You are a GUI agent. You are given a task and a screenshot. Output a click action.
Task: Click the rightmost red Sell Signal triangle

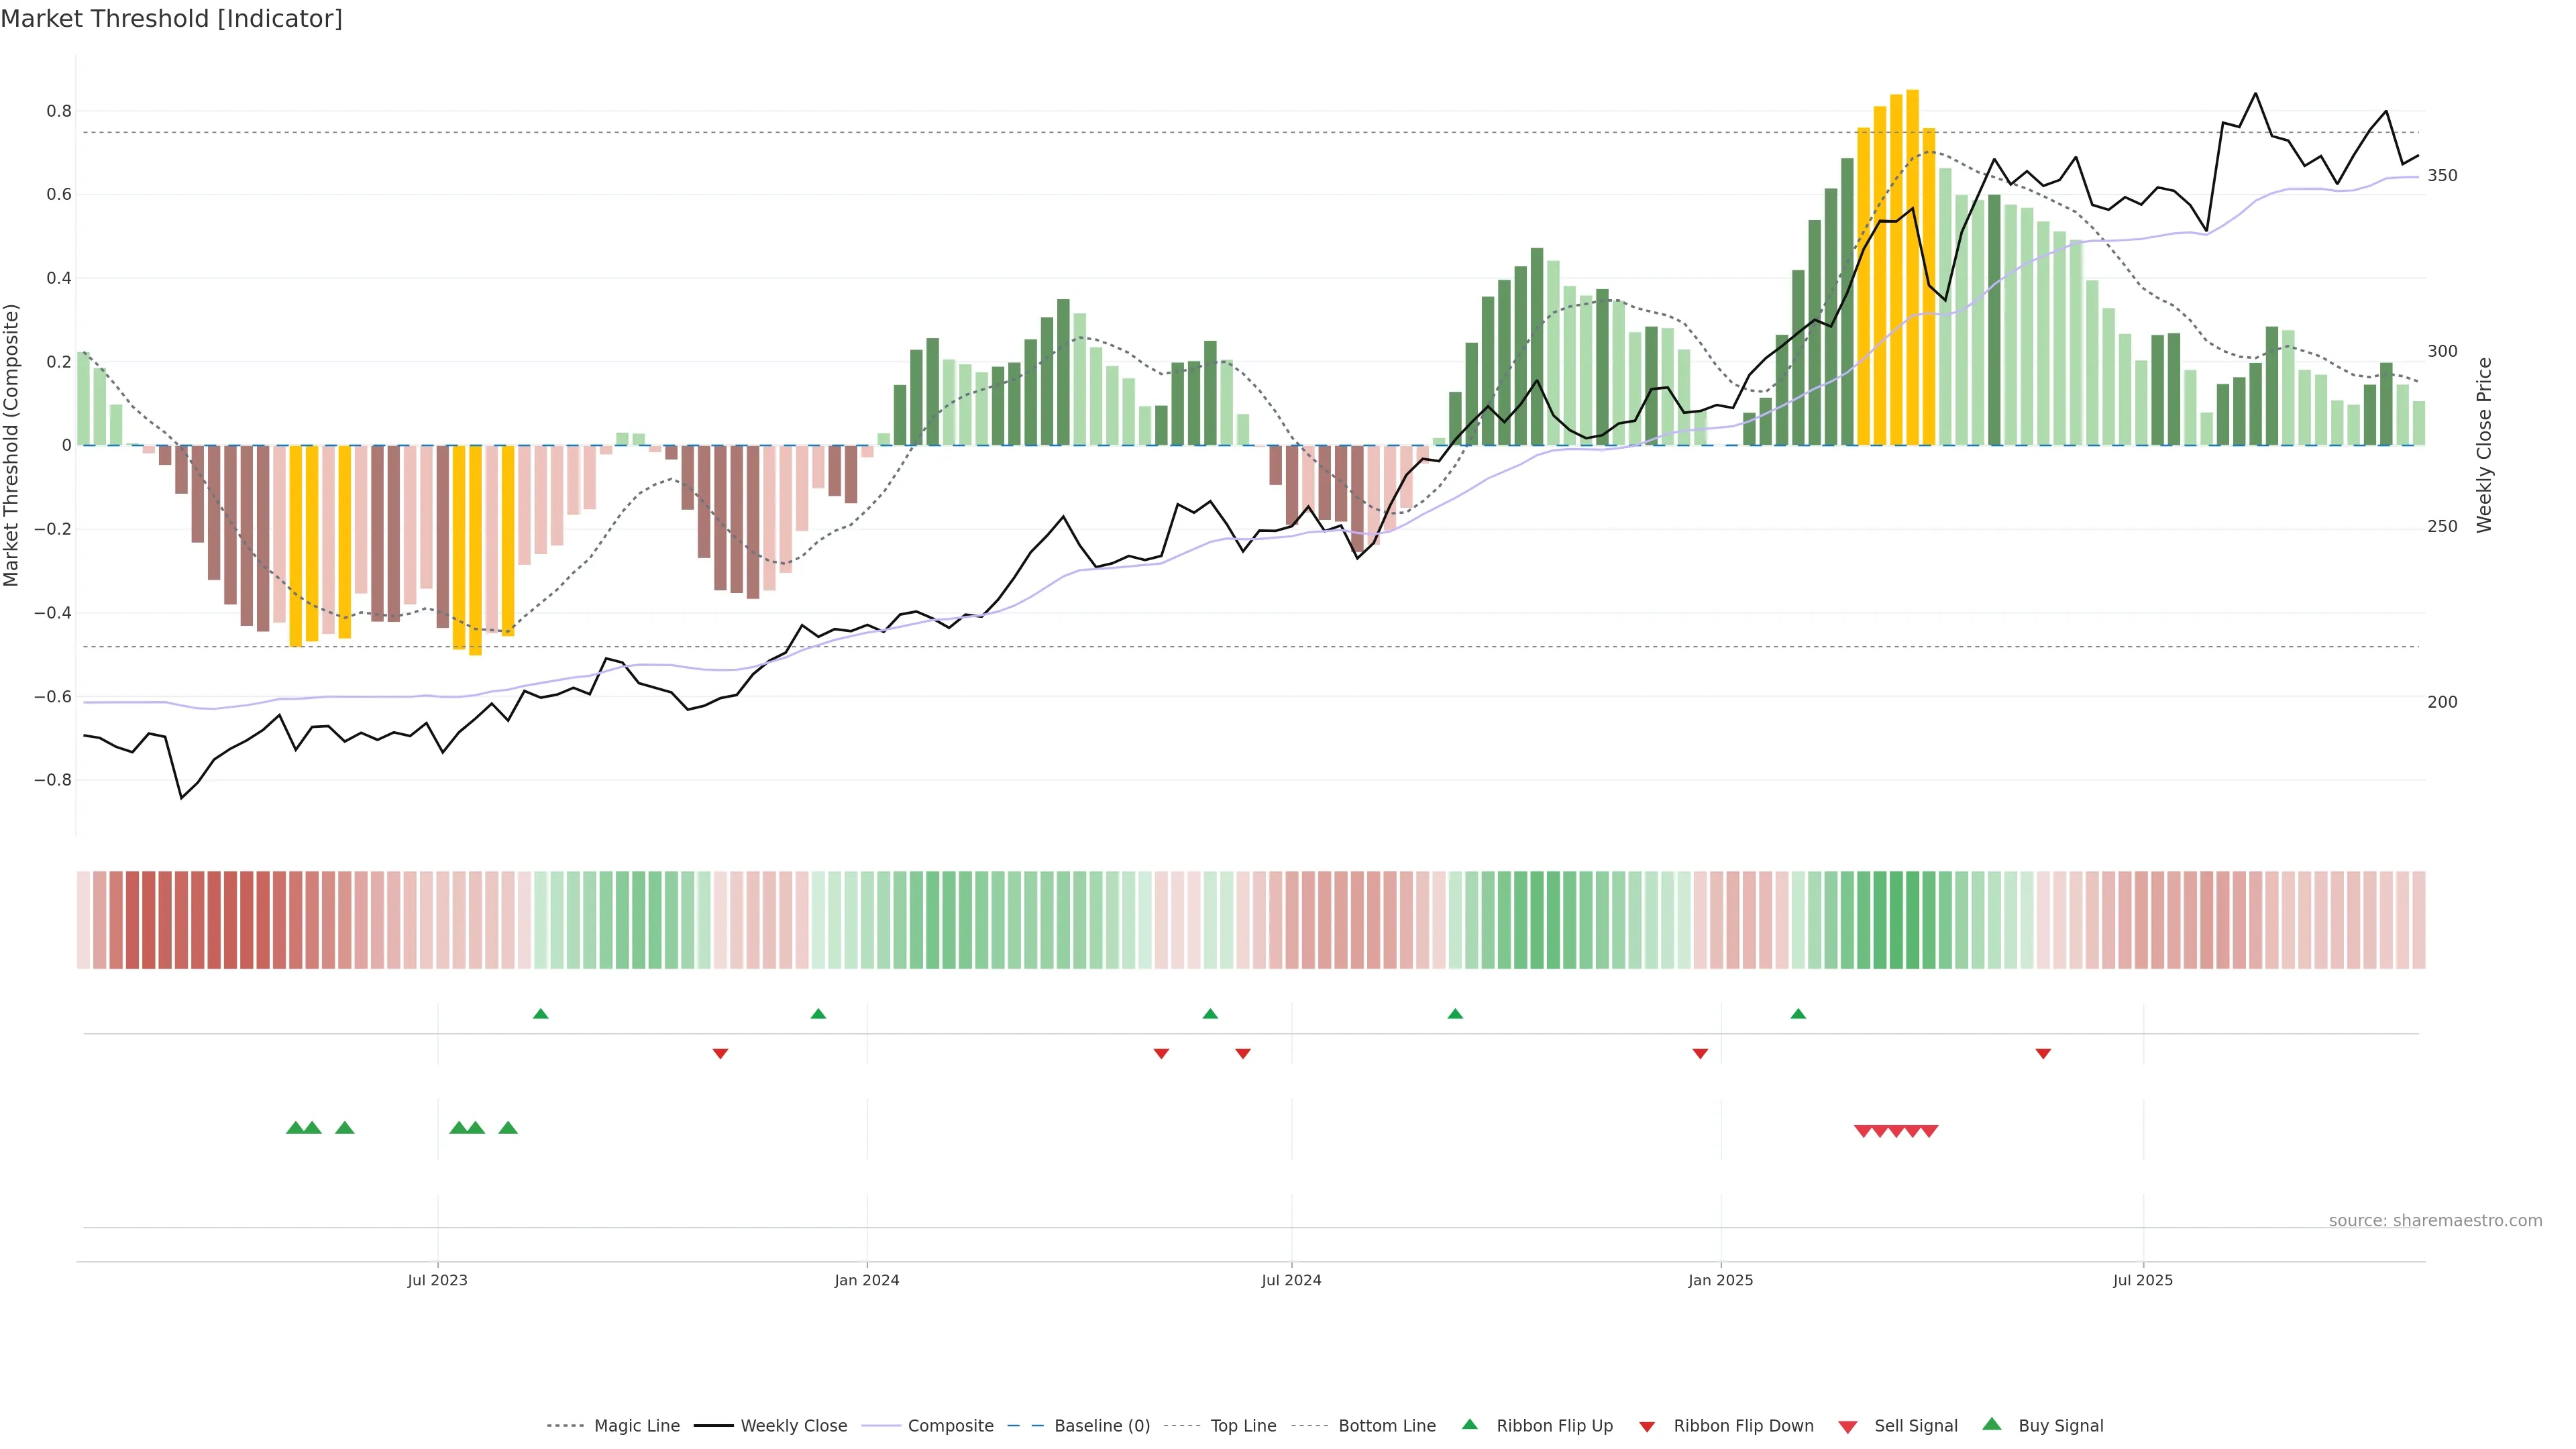(x=1929, y=1131)
